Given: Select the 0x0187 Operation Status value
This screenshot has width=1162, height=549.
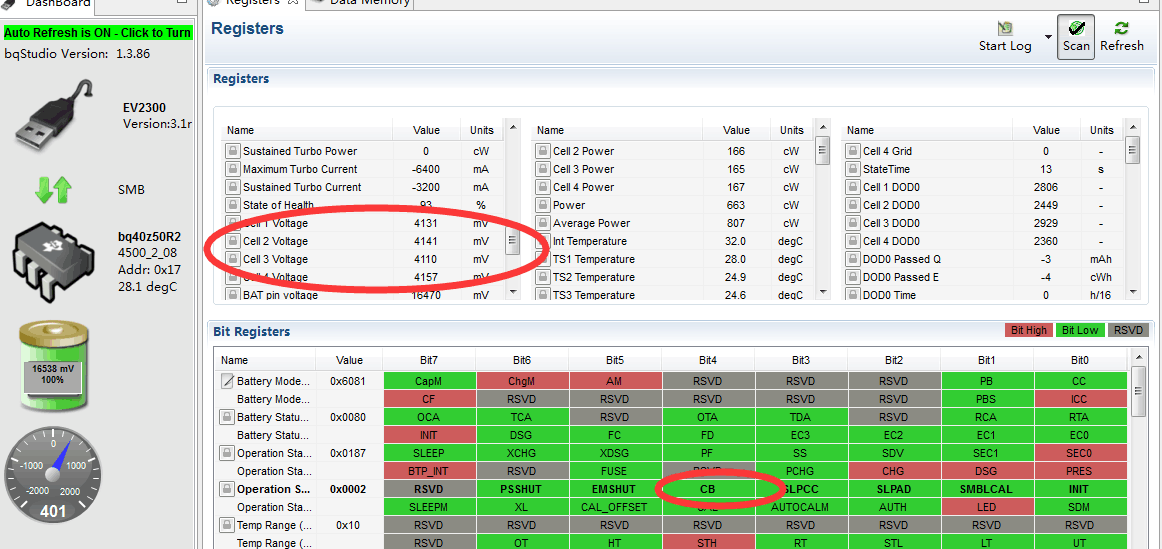Looking at the screenshot, I should [x=348, y=453].
